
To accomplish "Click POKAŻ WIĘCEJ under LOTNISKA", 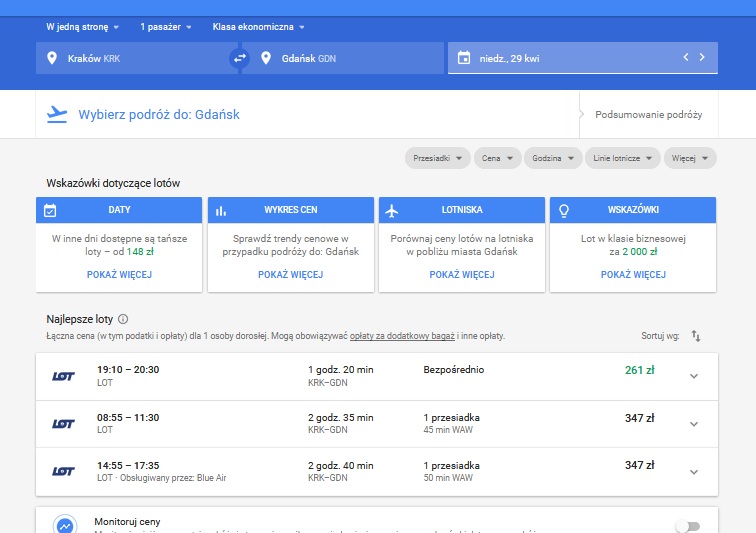I will coord(462,274).
